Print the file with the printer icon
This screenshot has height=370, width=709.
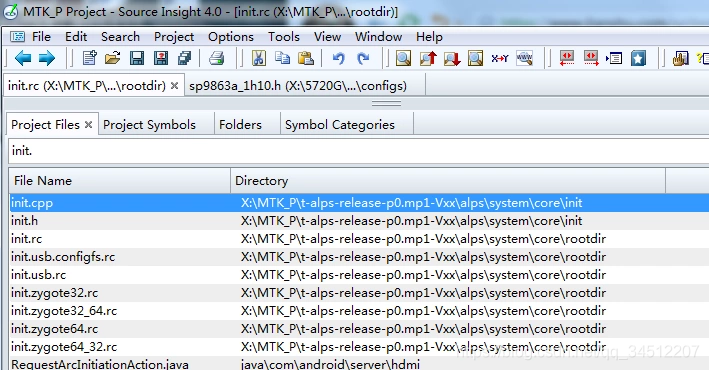coord(217,58)
